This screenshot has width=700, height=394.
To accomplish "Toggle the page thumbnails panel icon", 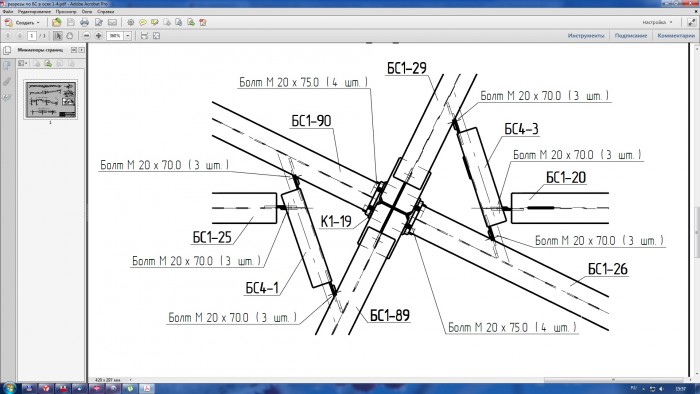I will point(7,66).
